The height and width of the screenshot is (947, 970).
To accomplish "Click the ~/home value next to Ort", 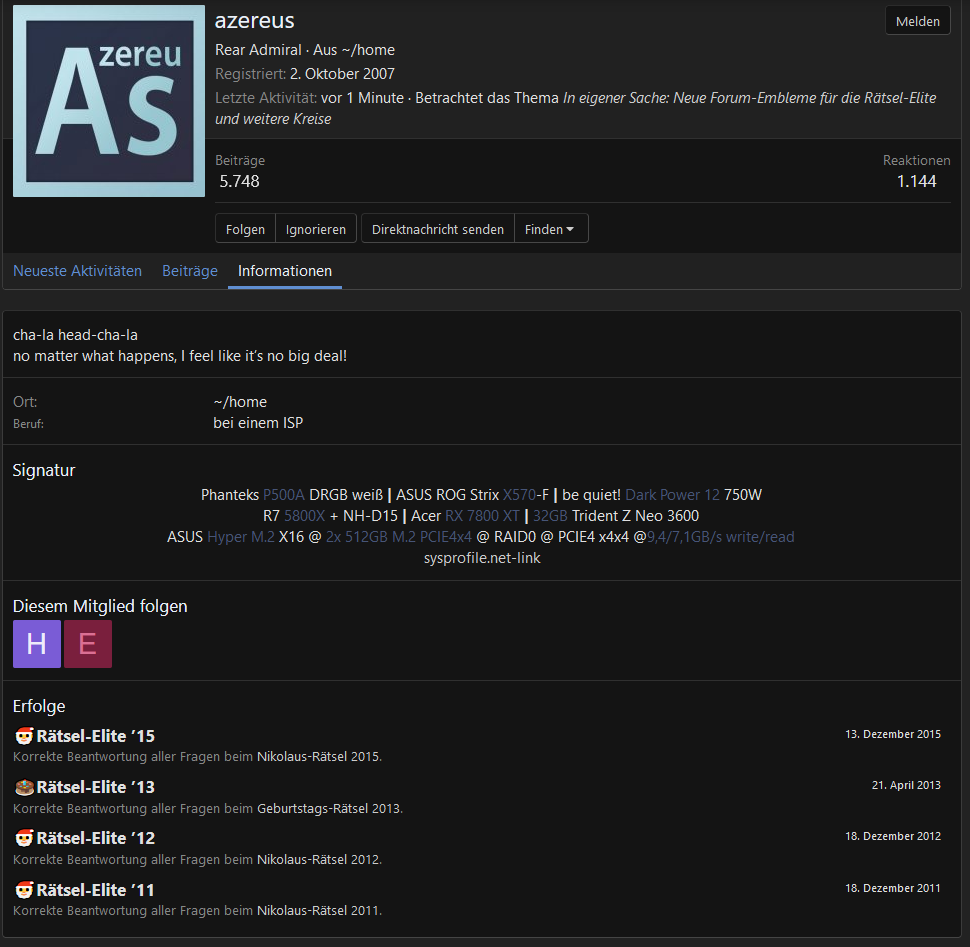I will (x=240, y=402).
